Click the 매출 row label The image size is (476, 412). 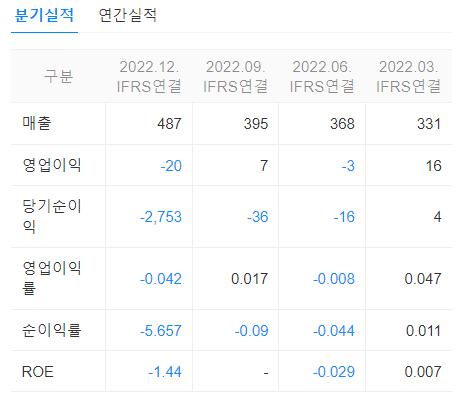[37, 123]
